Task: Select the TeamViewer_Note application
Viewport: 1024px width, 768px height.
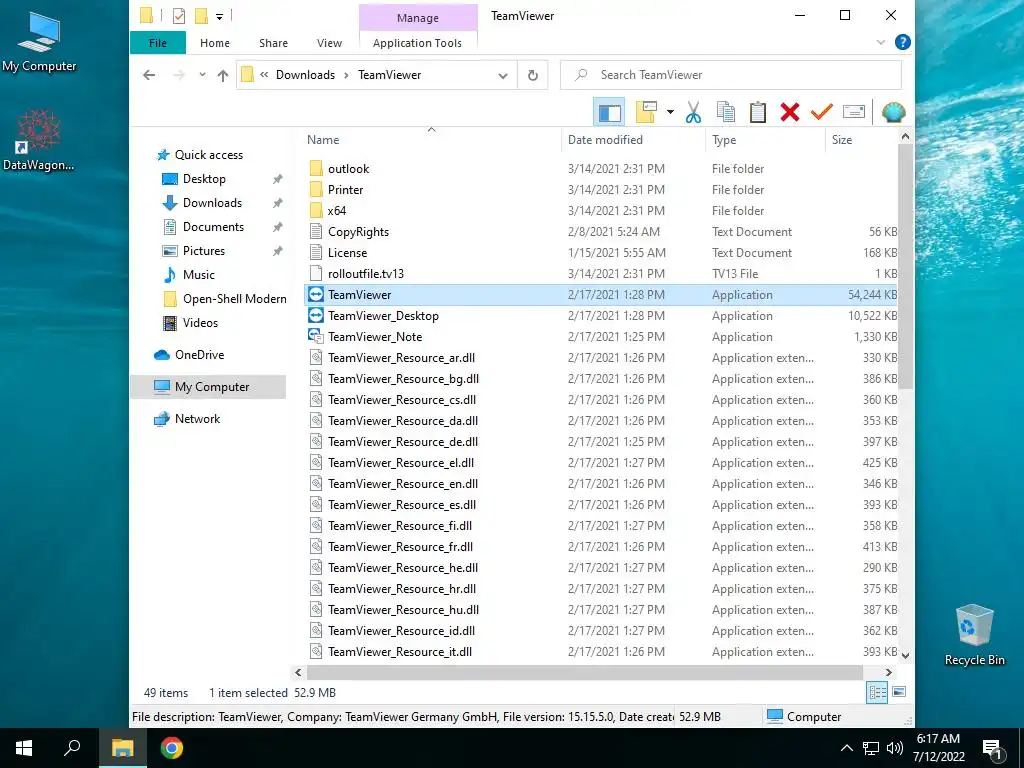Action: [375, 337]
